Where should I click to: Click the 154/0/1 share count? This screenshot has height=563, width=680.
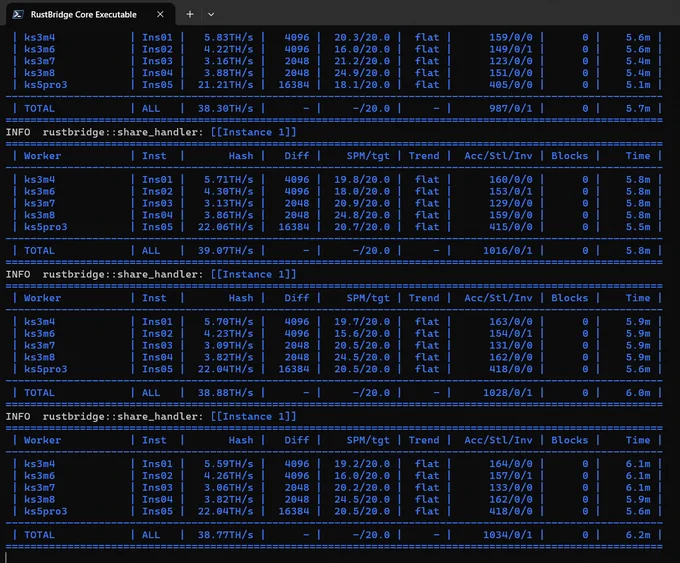click(511, 334)
